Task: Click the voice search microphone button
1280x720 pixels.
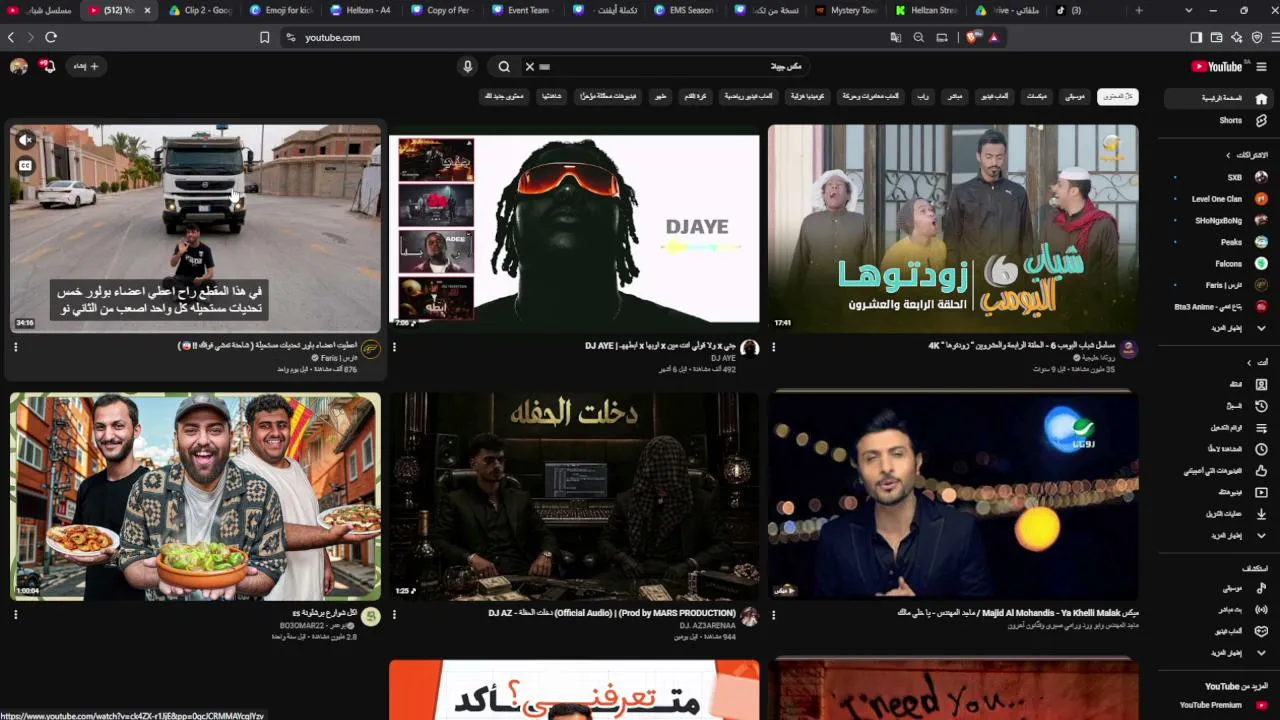Action: click(467, 67)
